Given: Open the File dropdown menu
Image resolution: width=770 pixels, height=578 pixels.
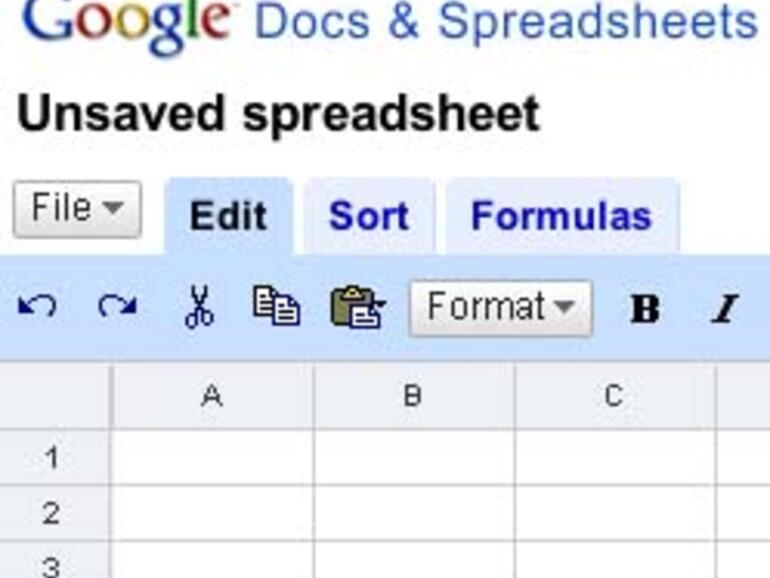Looking at the screenshot, I should click(77, 209).
